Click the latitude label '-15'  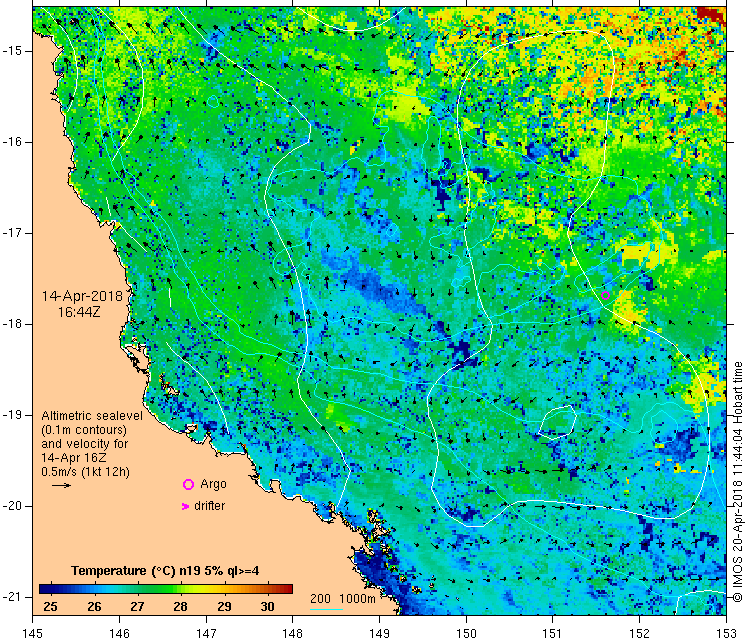(11, 51)
